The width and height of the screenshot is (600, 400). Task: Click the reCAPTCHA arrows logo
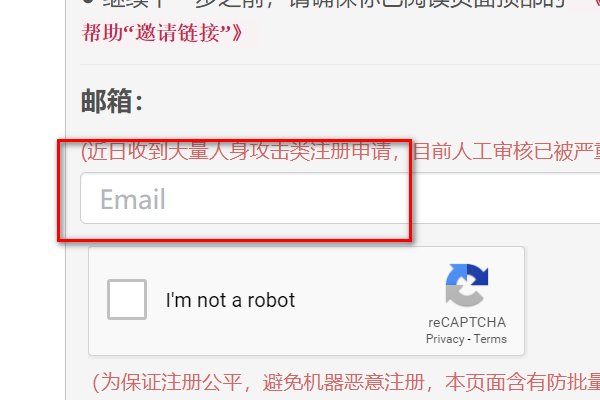(x=467, y=285)
